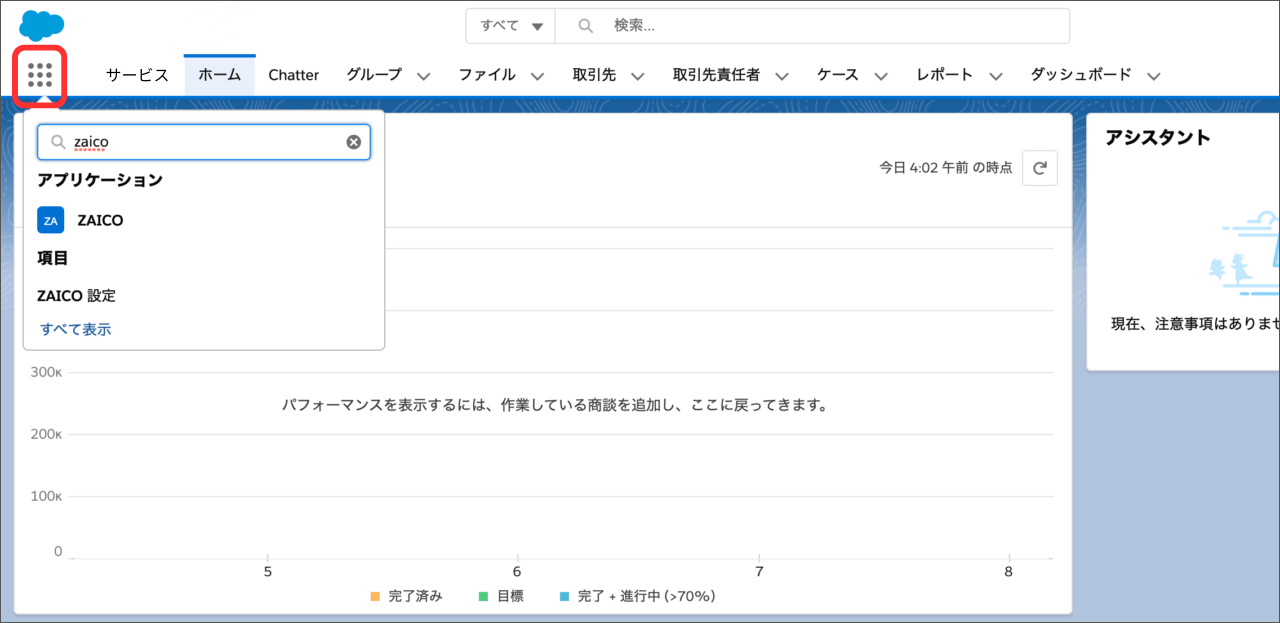Viewport: 1280px width, 623px height.
Task: Click the 完了 + 進行中 legend swatch
Action: coord(564,596)
